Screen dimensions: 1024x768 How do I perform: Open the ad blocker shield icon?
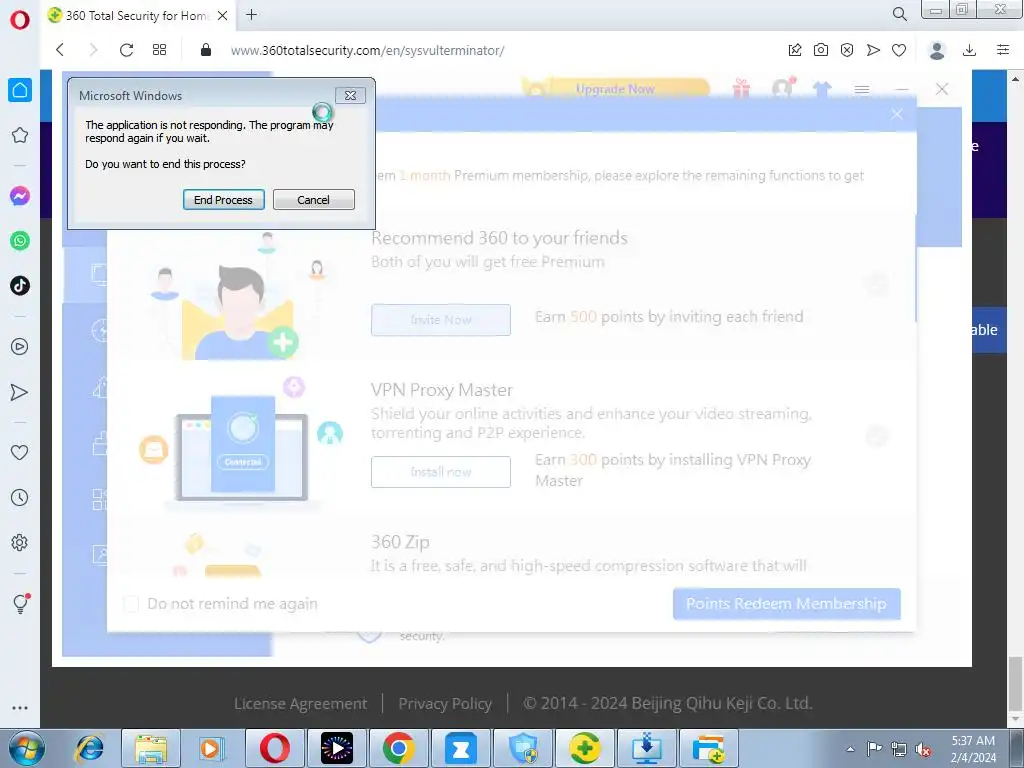tap(847, 50)
